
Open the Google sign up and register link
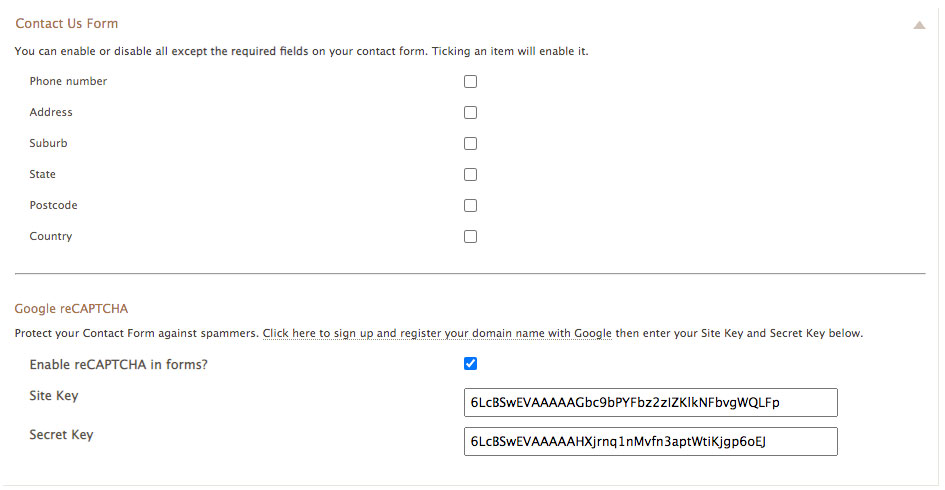click(x=437, y=333)
